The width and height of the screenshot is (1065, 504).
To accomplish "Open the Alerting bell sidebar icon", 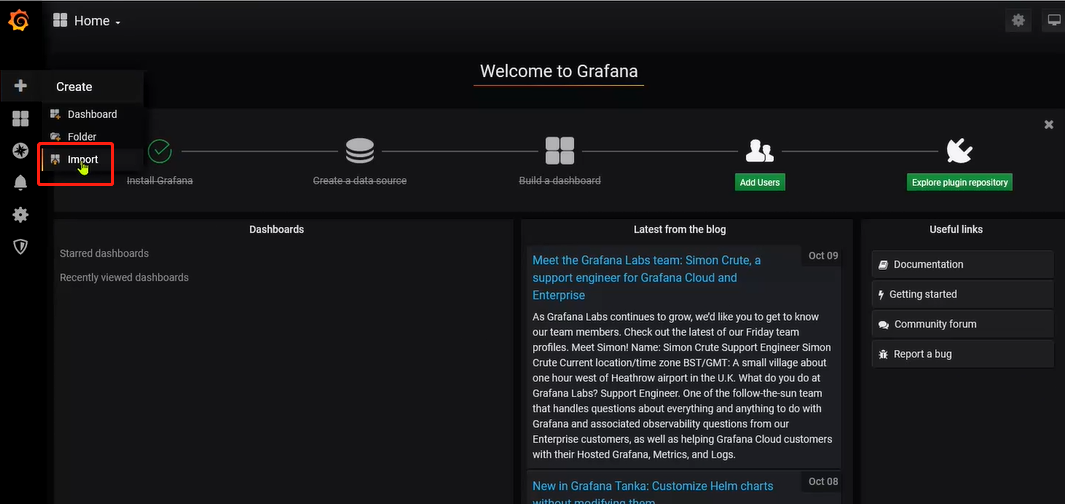I will click(20, 182).
